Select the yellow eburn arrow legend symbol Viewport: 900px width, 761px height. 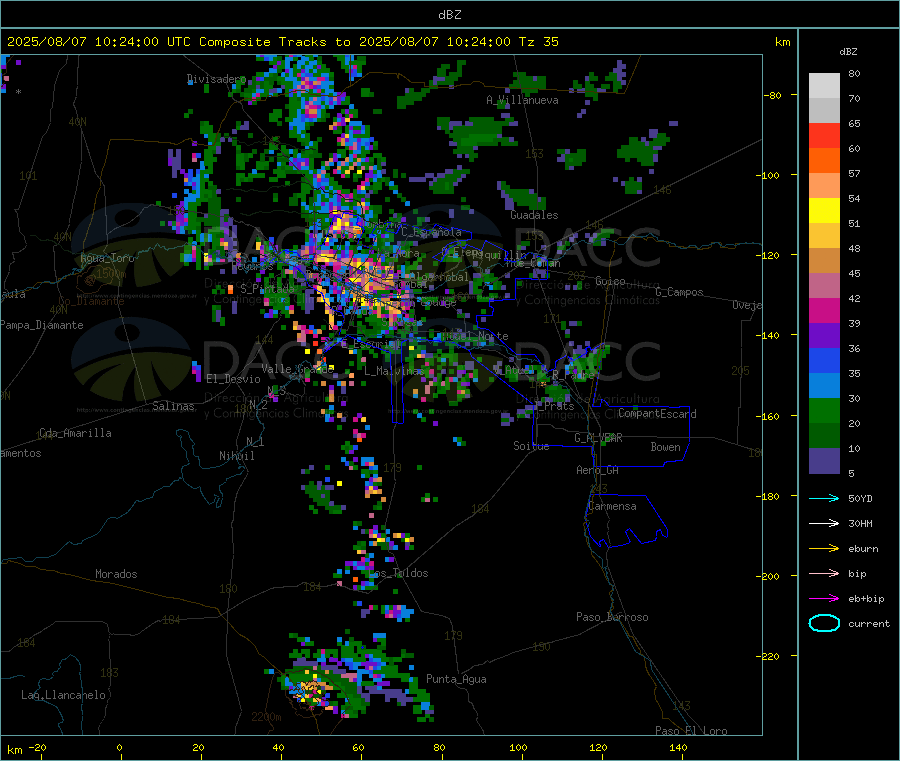824,549
